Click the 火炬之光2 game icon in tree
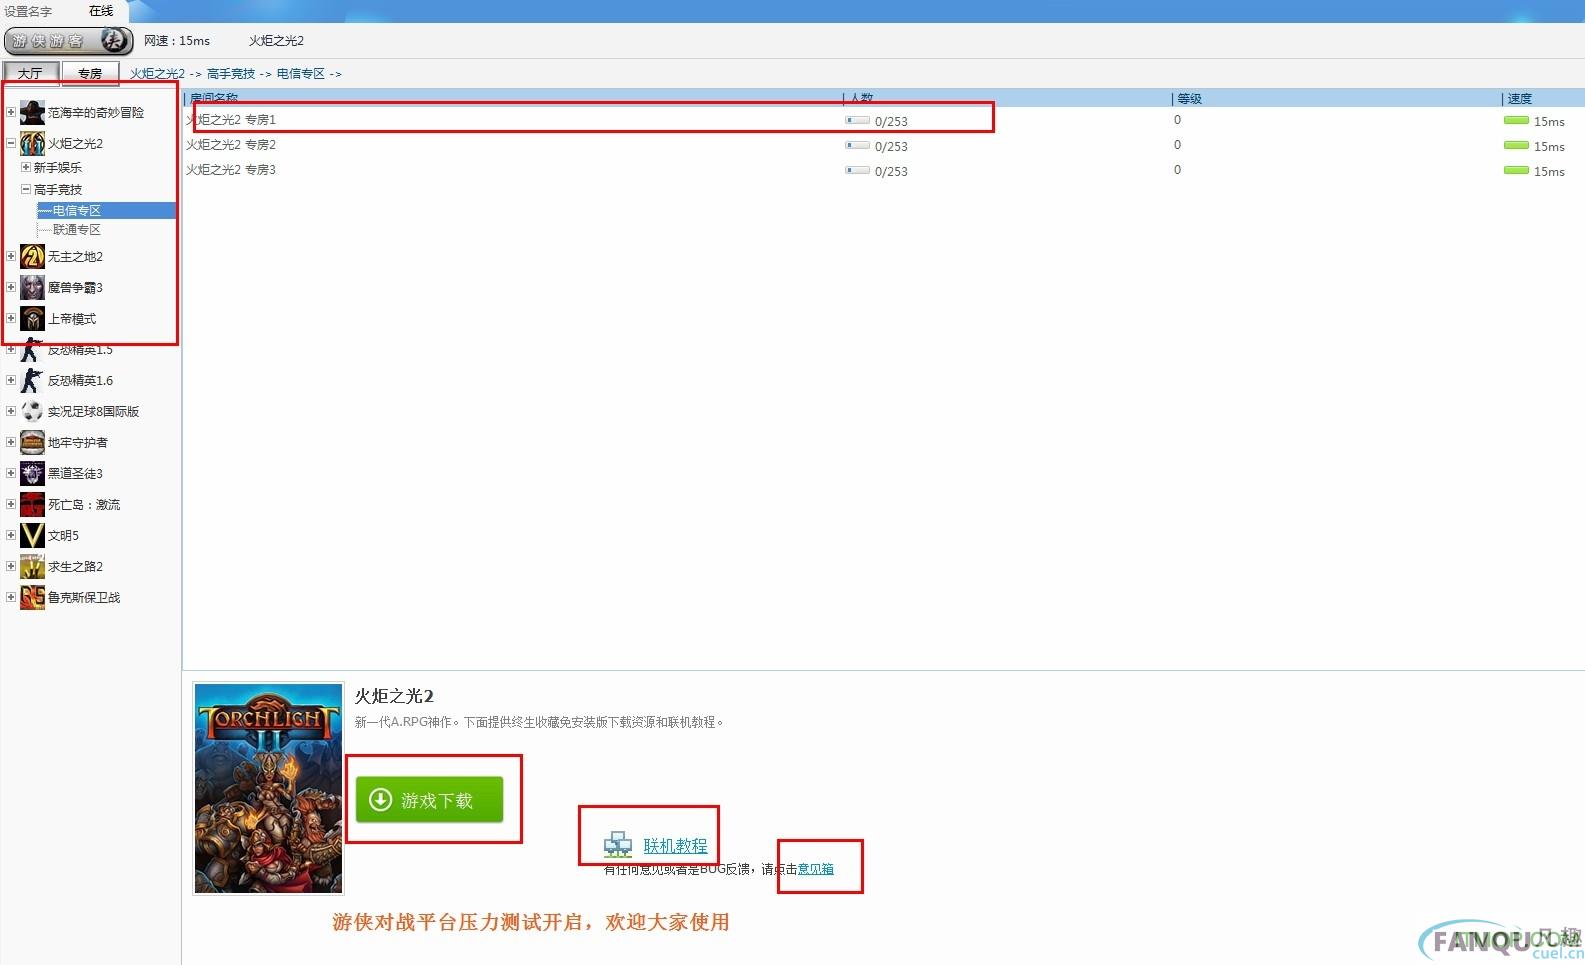 [x=32, y=143]
